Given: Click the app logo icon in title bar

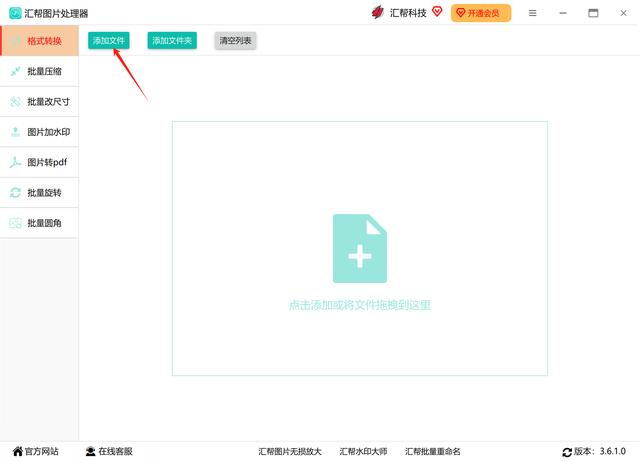Looking at the screenshot, I should click(x=15, y=13).
